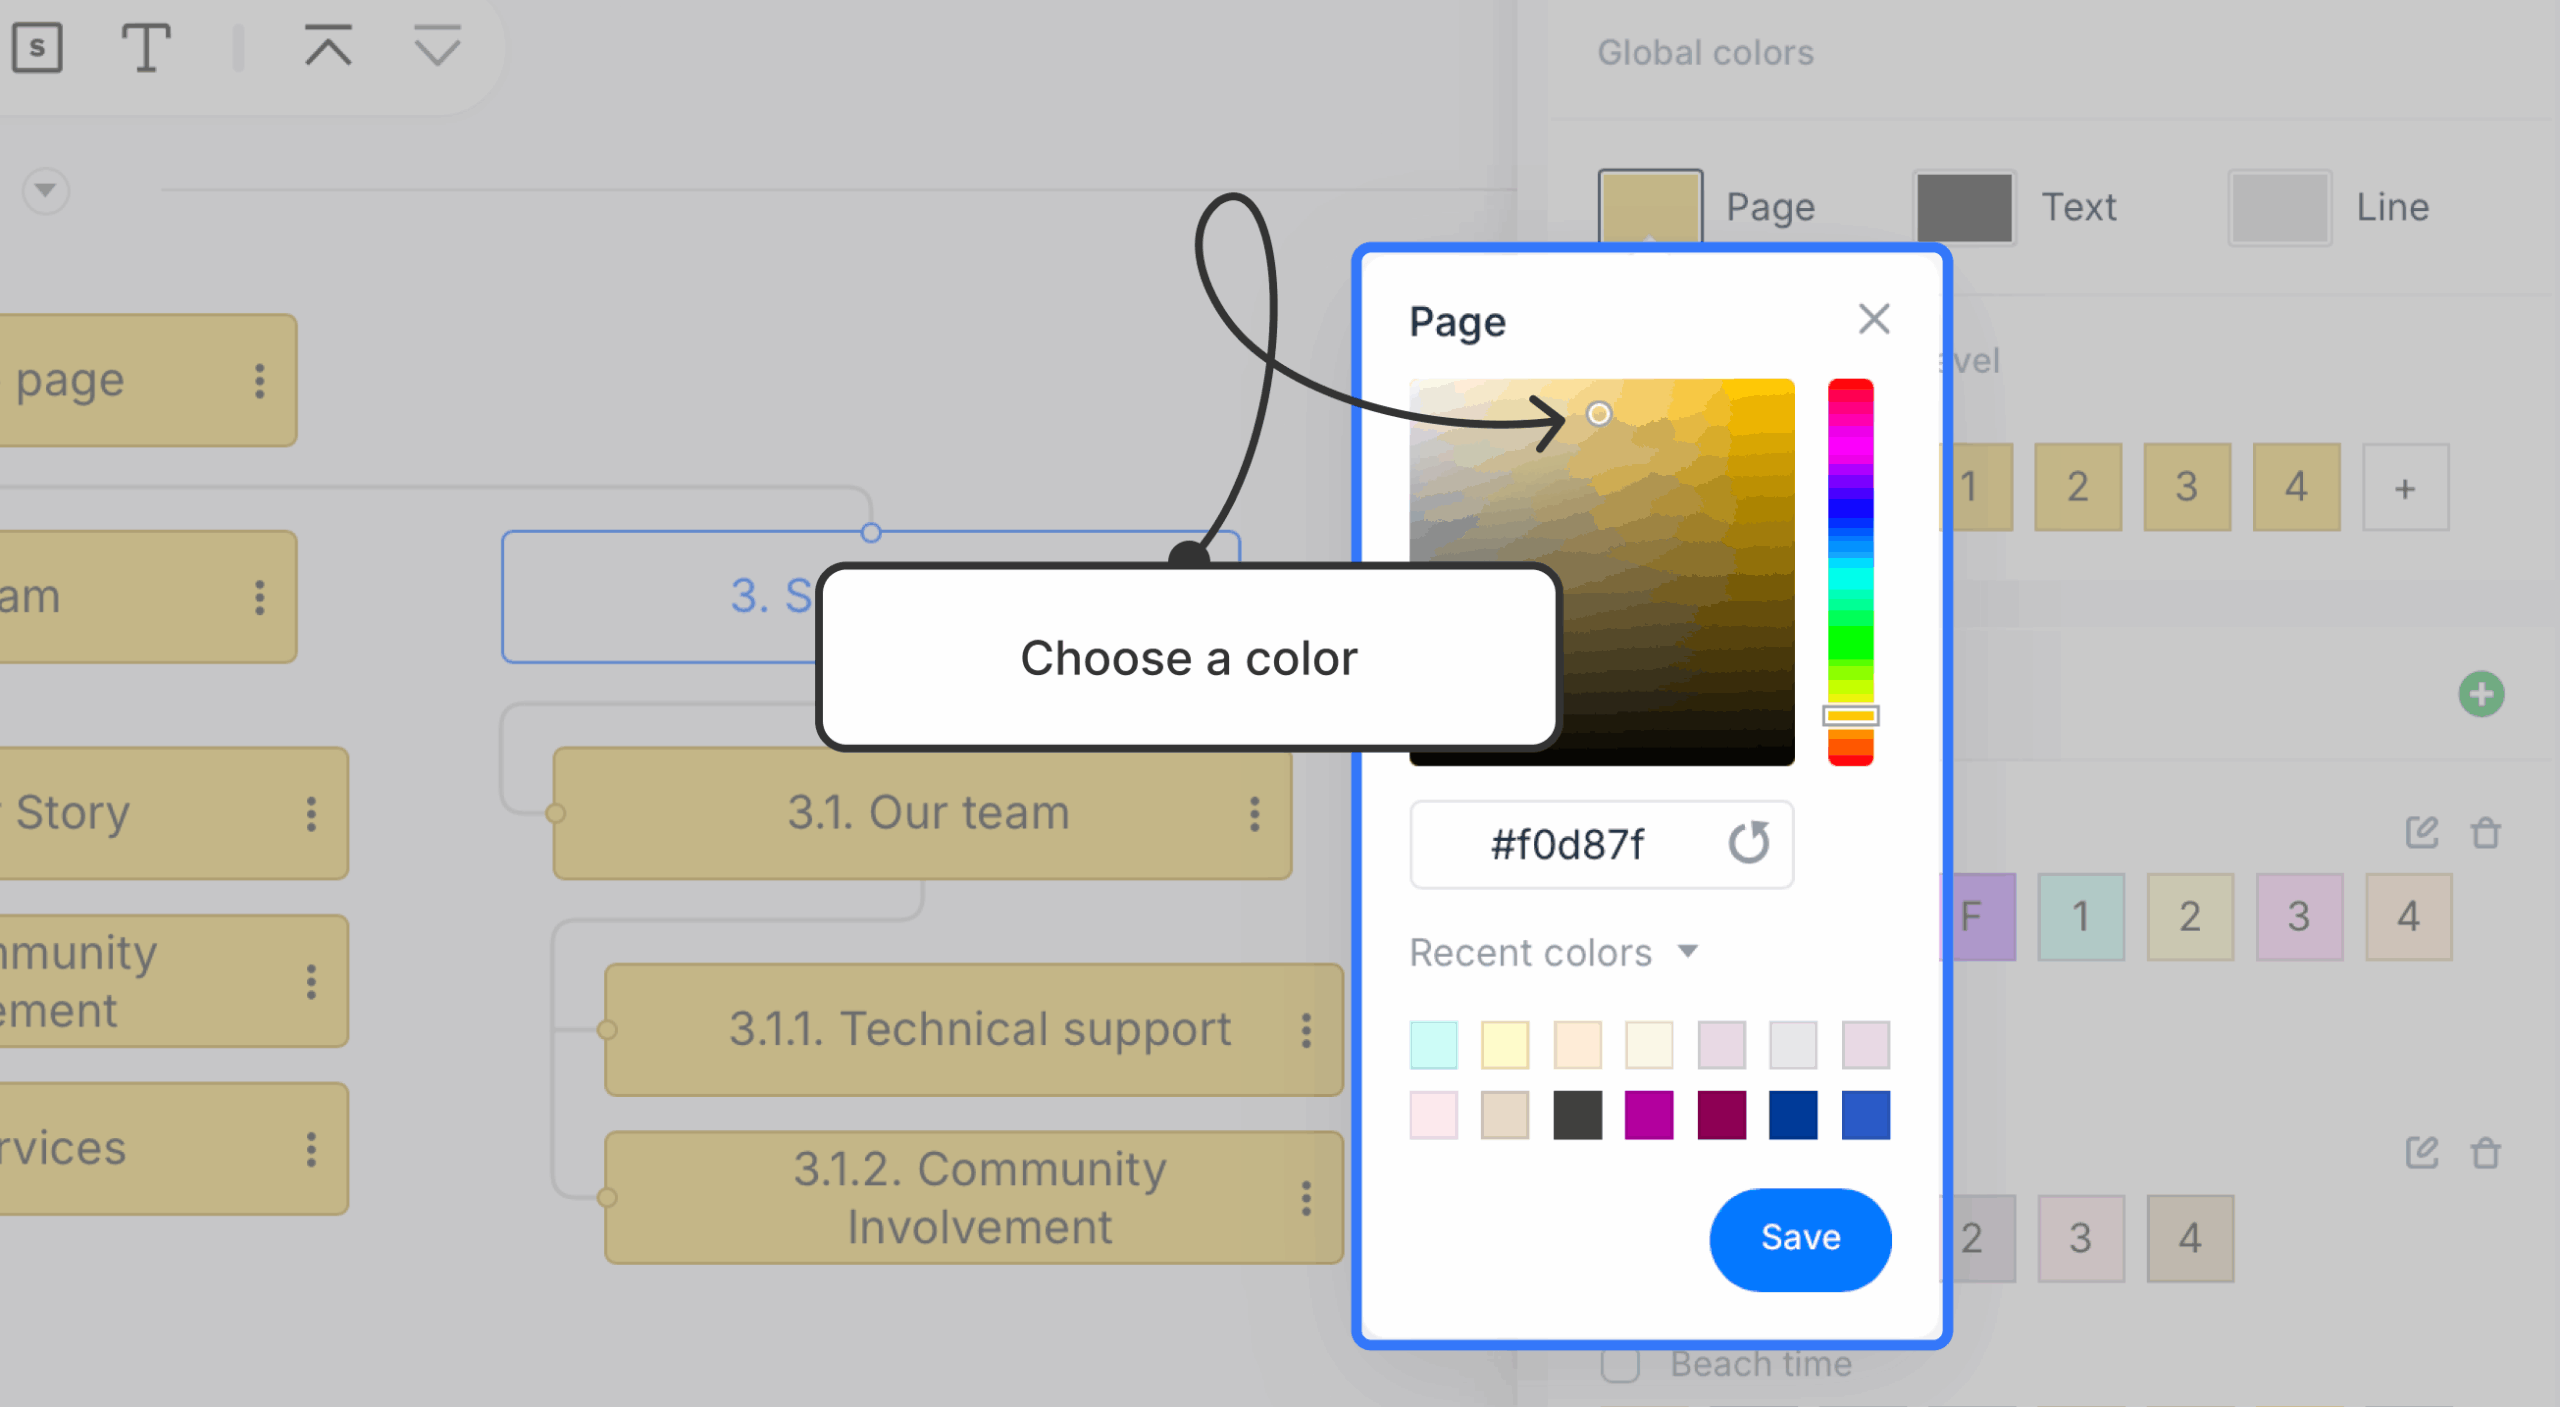Click the collapse-up arrow toolbar icon

pos(328,46)
